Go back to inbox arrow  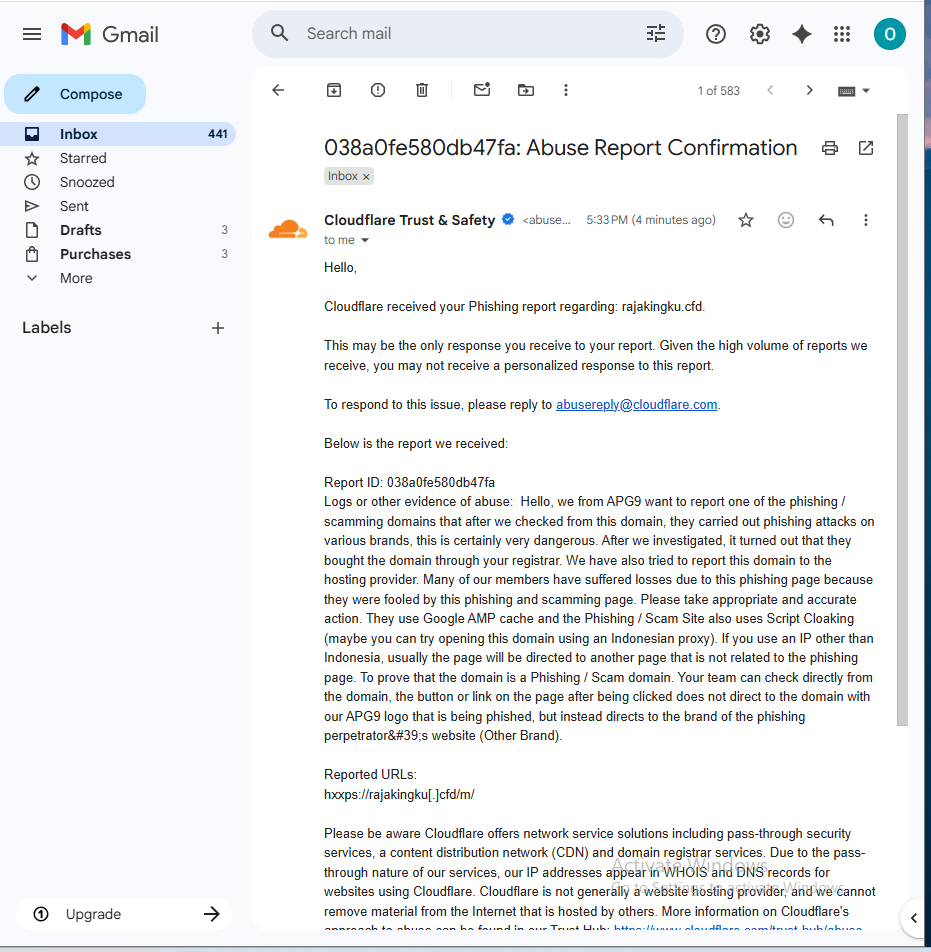278,90
